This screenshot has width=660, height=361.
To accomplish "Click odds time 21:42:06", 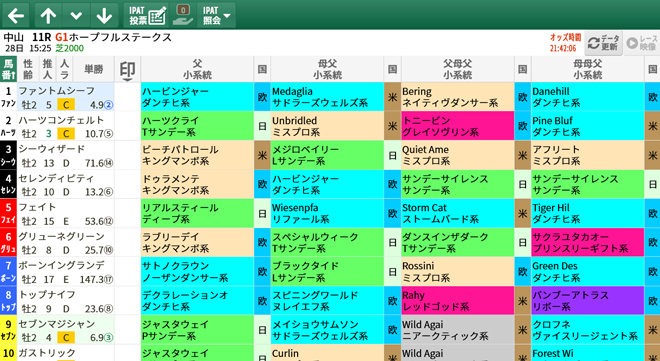I will pyautogui.click(x=563, y=48).
